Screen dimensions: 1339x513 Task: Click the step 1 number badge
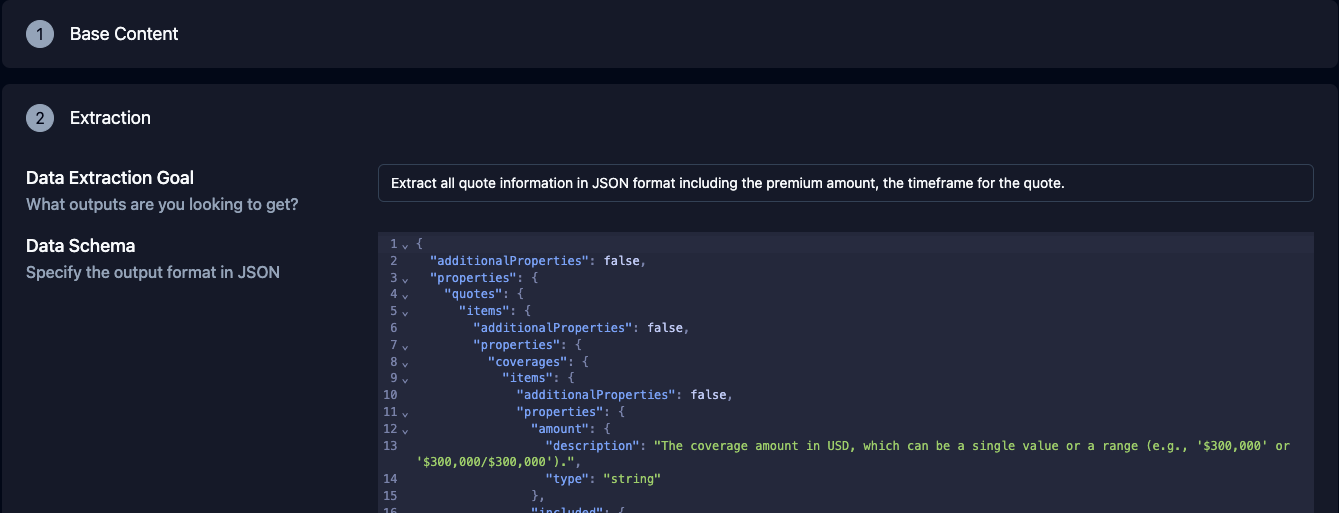[x=40, y=34]
